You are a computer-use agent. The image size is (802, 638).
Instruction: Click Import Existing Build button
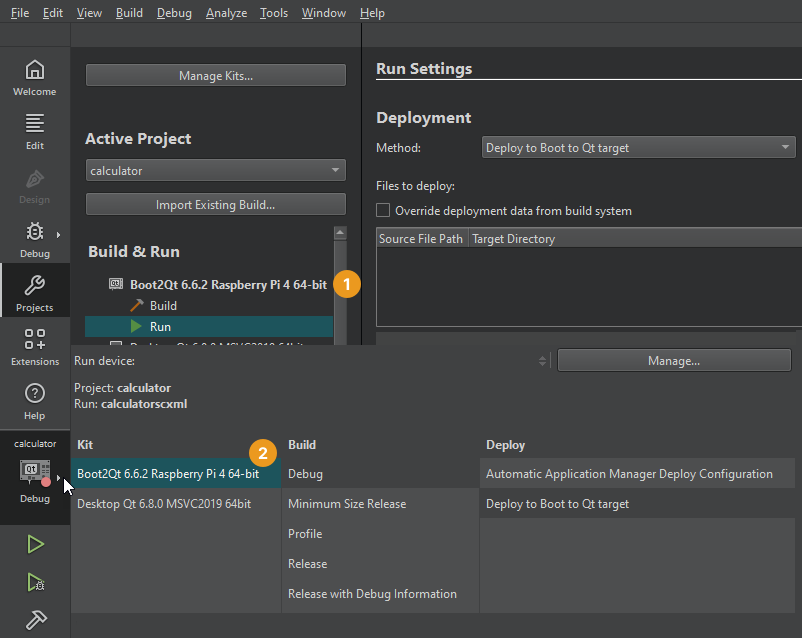pyautogui.click(x=215, y=205)
